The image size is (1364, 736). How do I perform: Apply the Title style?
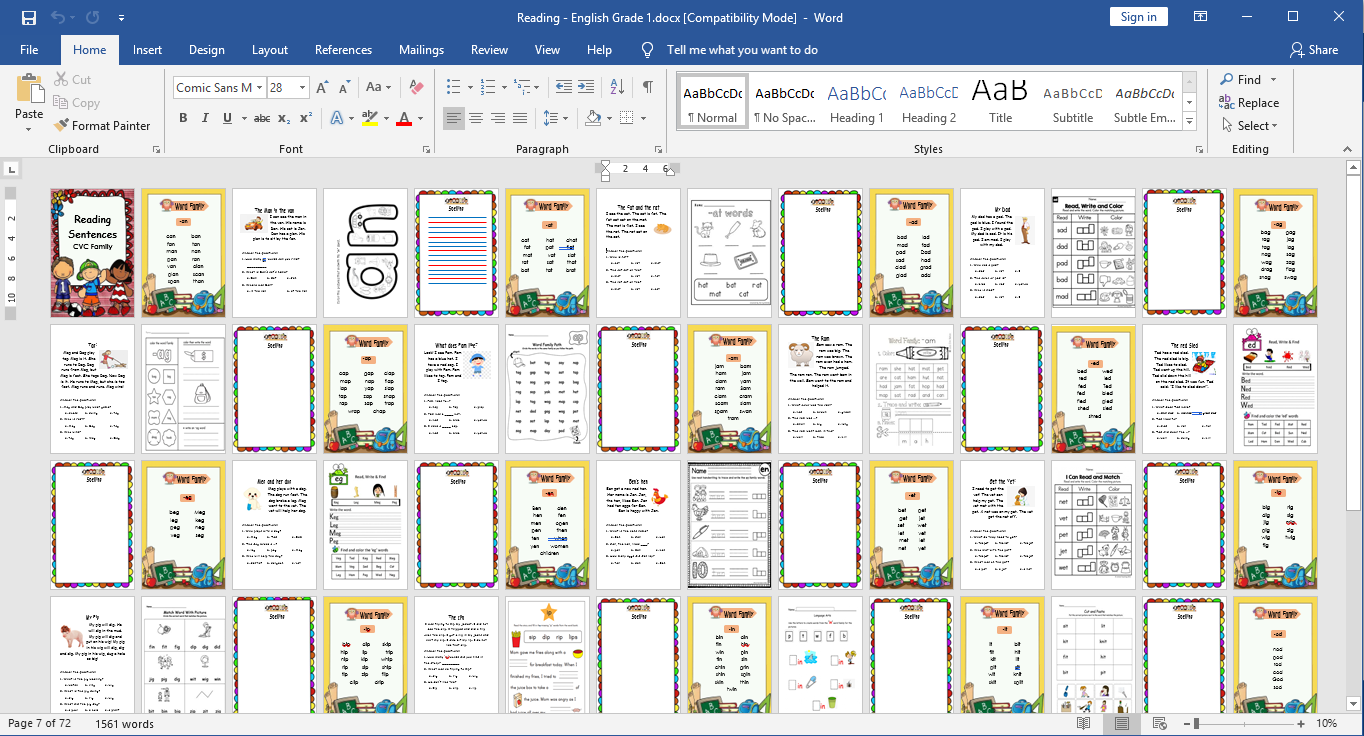coord(1000,101)
